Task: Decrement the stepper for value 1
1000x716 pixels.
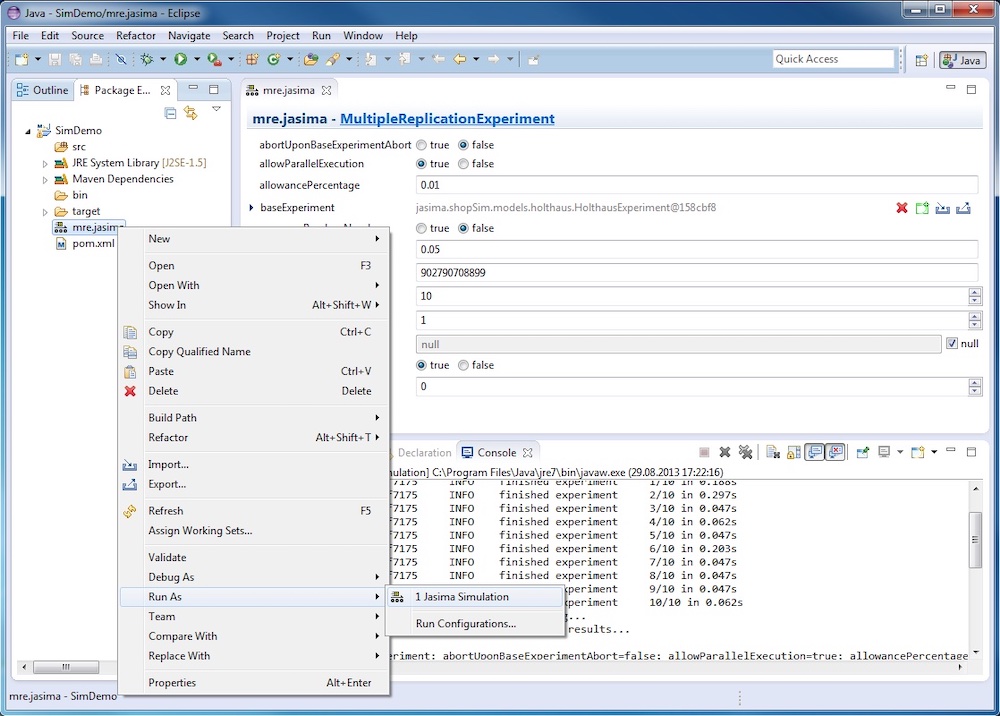Action: point(974,325)
